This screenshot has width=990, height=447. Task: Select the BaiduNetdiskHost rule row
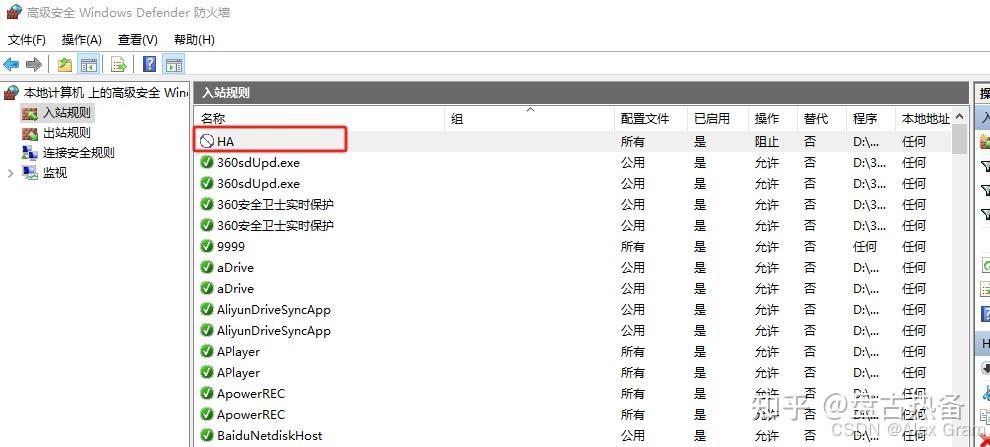click(x=270, y=435)
